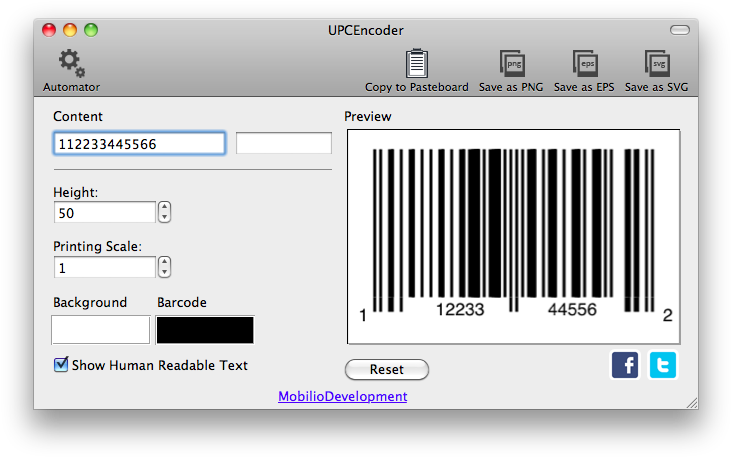The width and height of the screenshot is (731, 457).
Task: Open the white Background color well
Action: 101,330
